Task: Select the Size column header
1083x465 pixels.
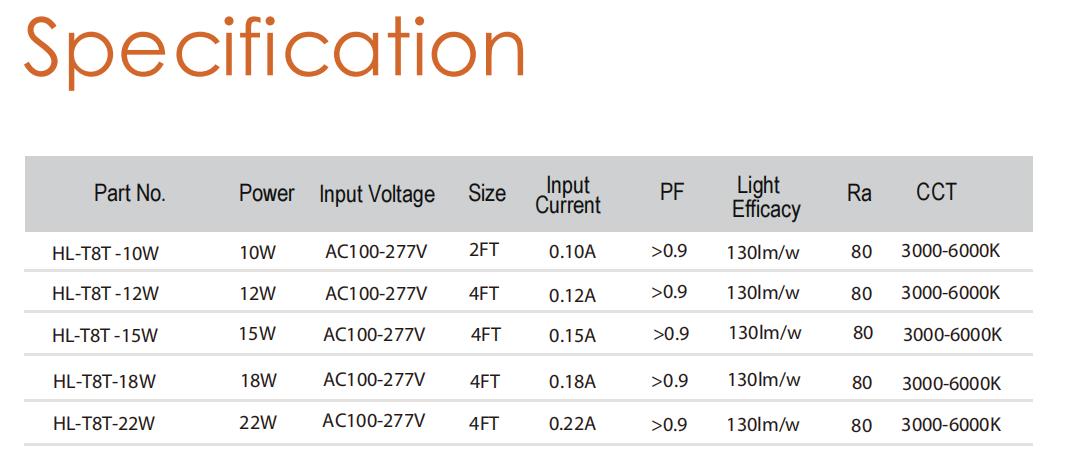Action: click(487, 193)
